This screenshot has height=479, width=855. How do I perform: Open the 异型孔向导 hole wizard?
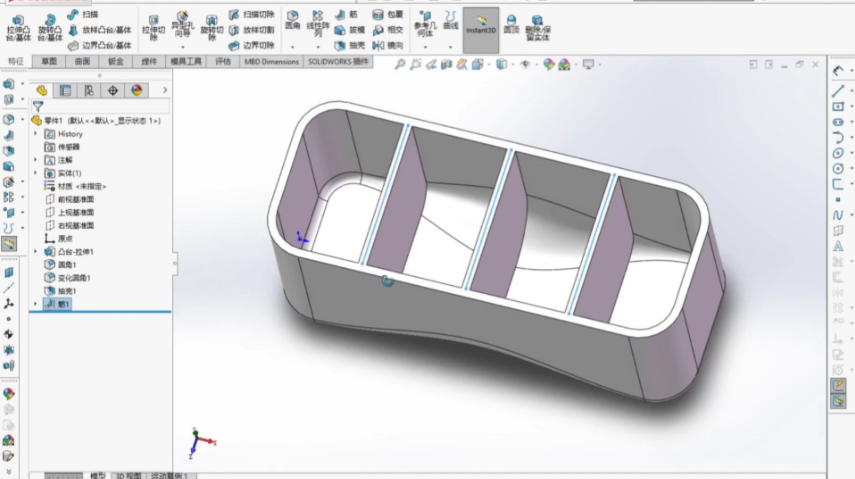182,24
